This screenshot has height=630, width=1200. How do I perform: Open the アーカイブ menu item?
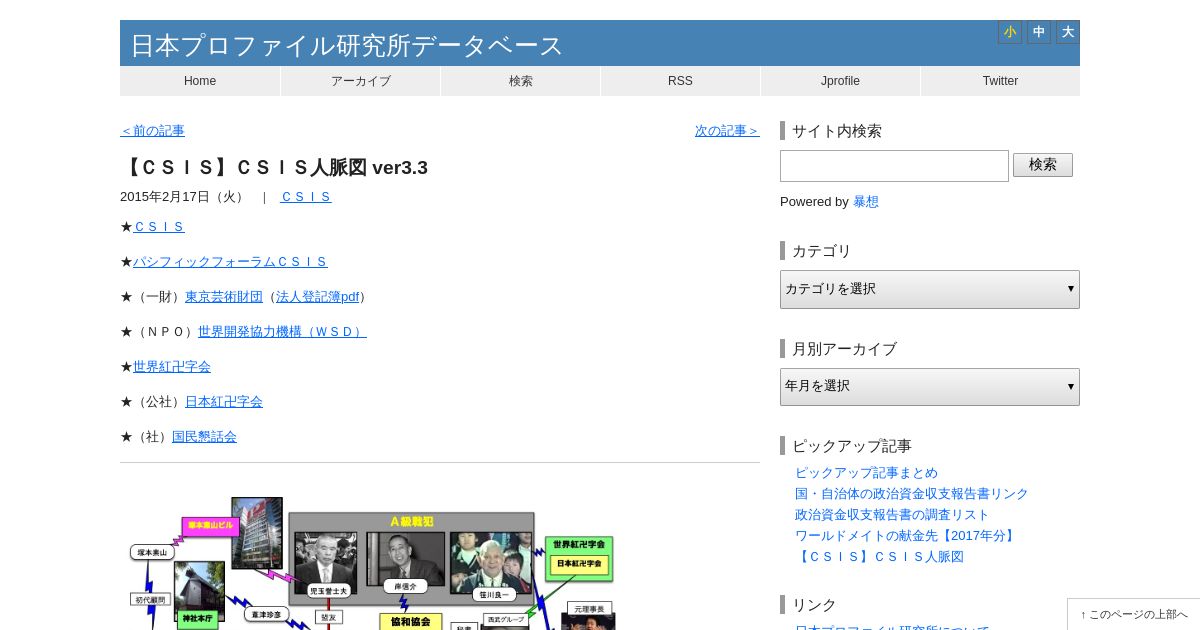(360, 81)
